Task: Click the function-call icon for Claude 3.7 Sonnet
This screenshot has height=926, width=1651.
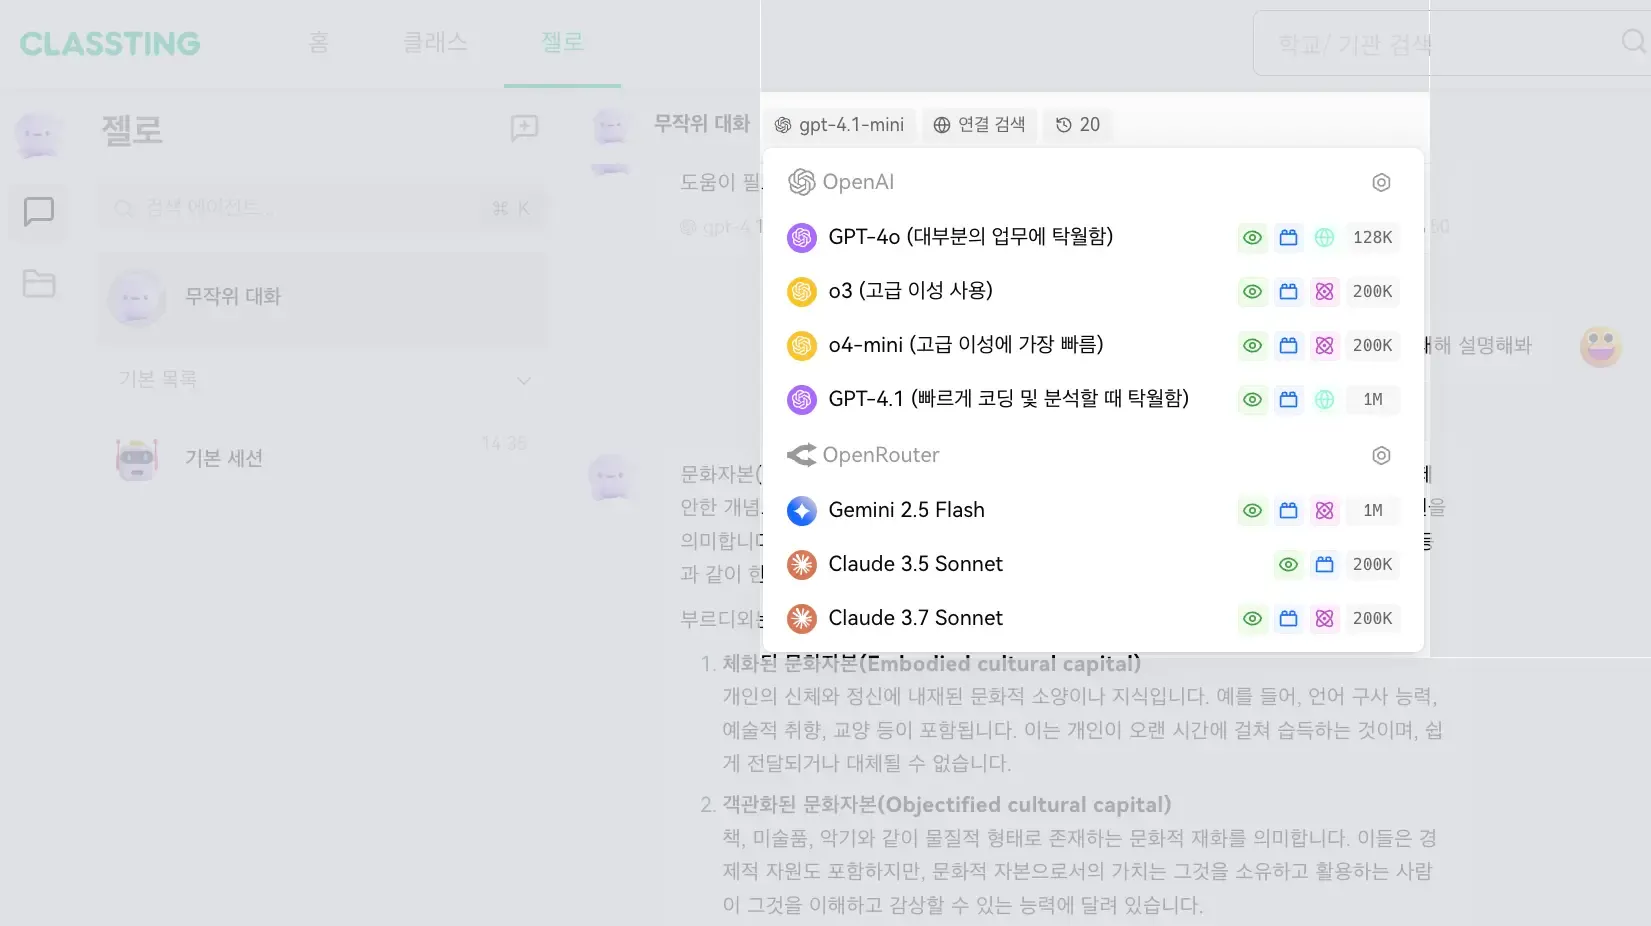Action: click(1288, 618)
